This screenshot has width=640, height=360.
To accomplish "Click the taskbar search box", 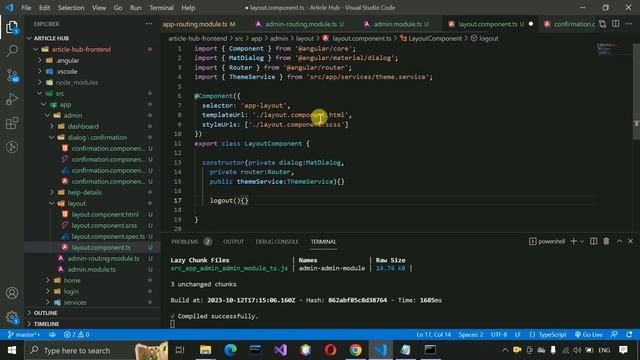I will pos(96,350).
